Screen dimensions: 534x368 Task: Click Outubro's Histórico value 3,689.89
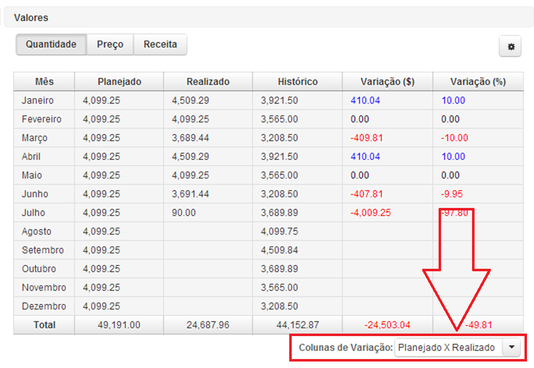(279, 269)
